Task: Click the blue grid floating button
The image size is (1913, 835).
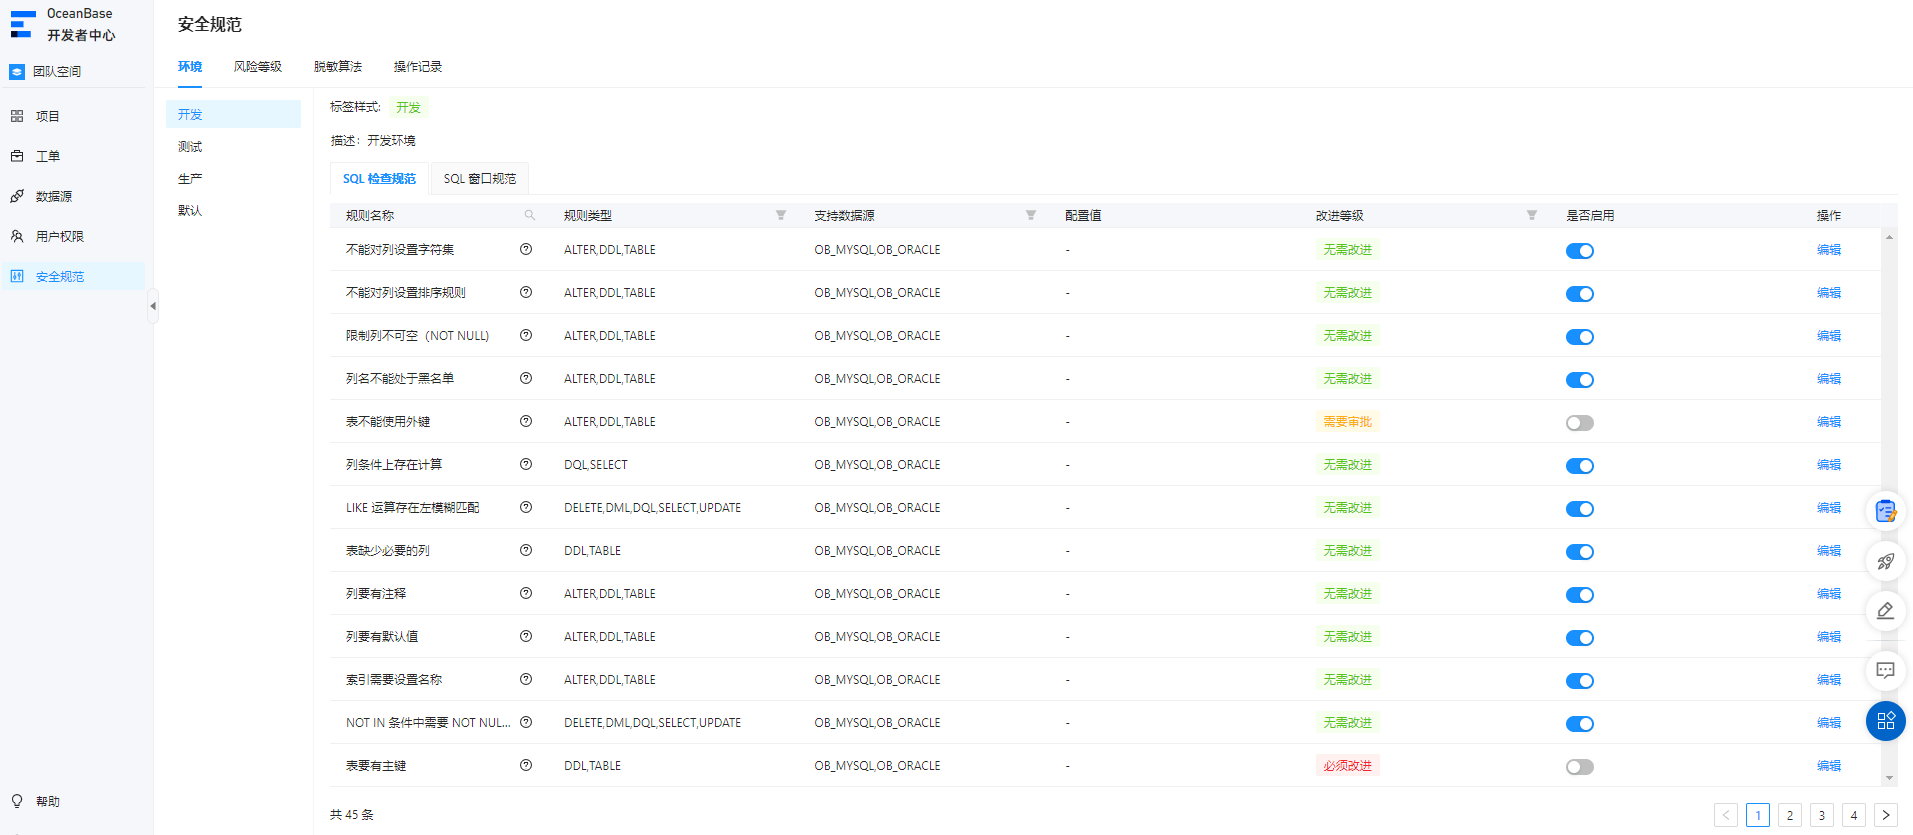Action: (1885, 721)
